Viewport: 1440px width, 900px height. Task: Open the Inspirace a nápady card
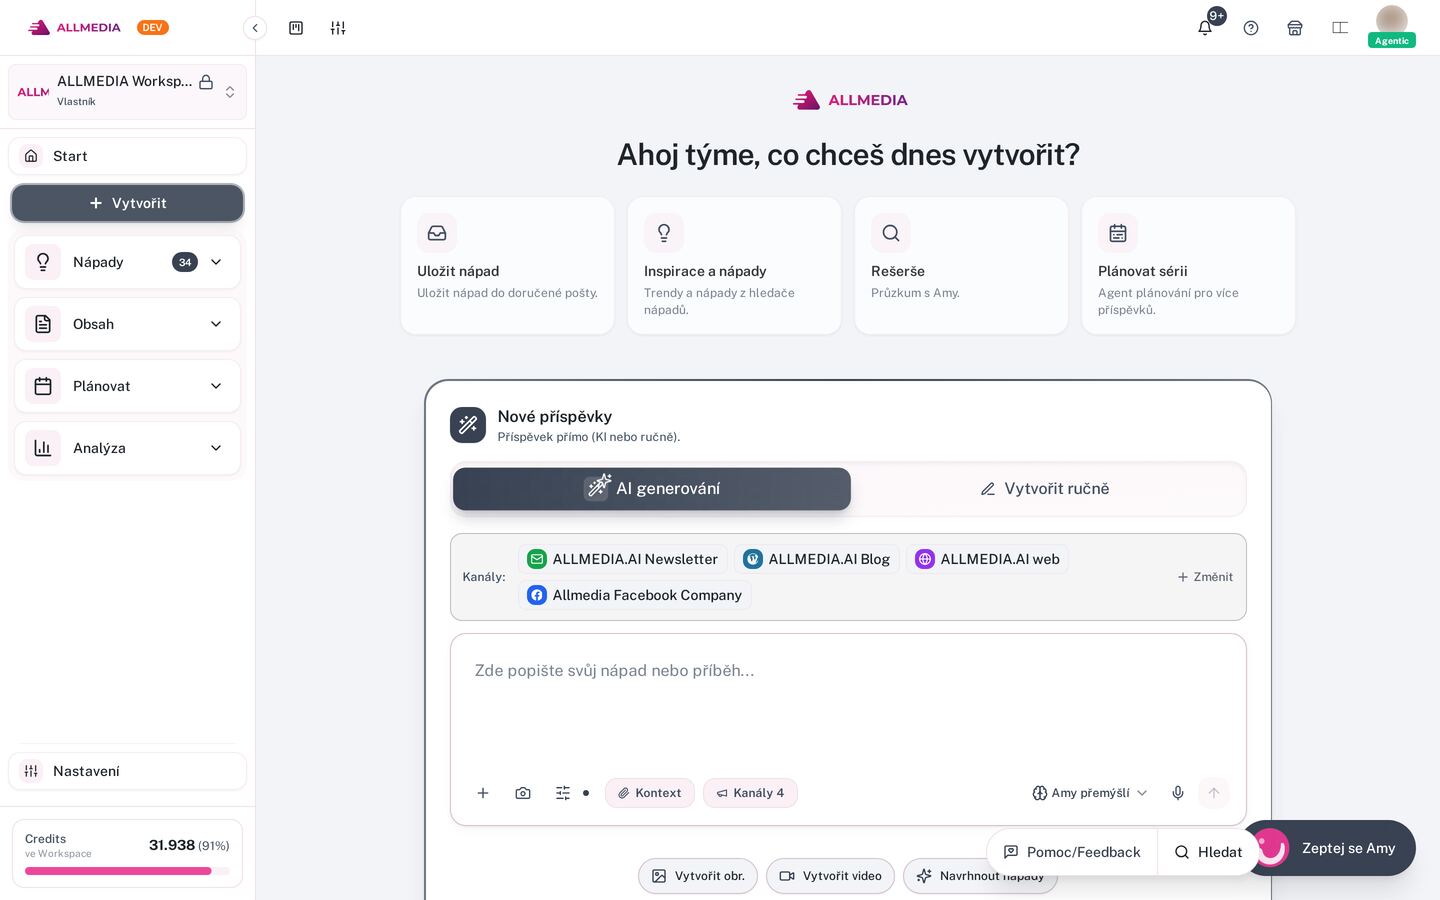tap(735, 265)
